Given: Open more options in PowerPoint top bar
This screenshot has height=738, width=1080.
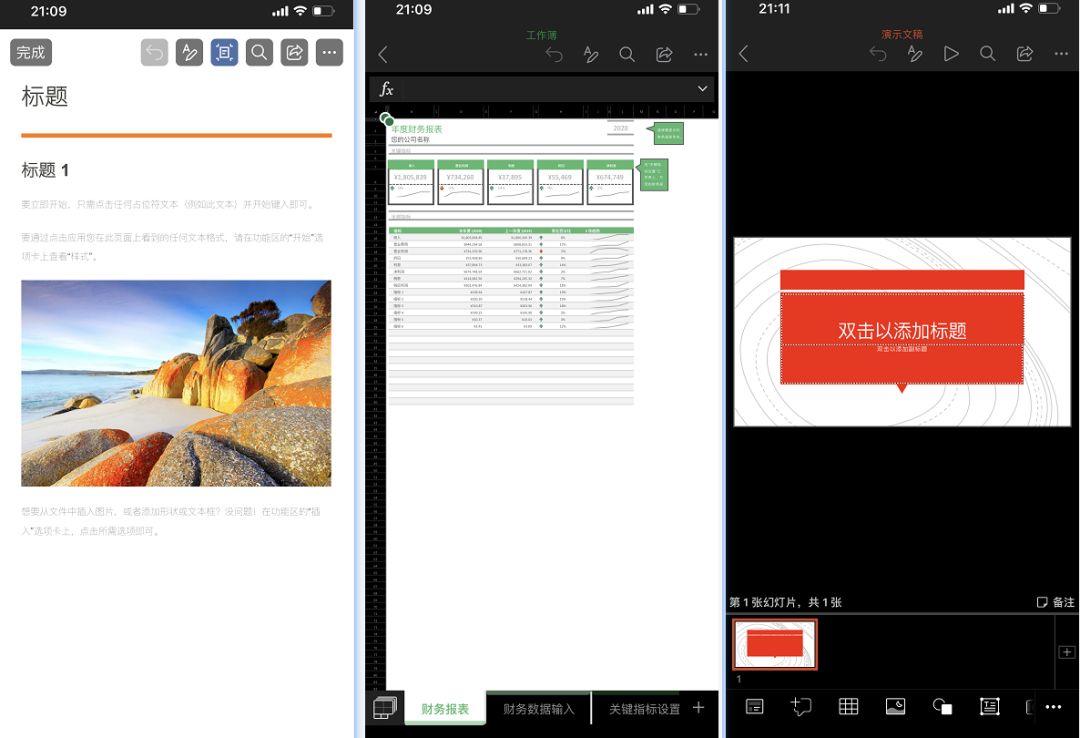Looking at the screenshot, I should click(1061, 54).
